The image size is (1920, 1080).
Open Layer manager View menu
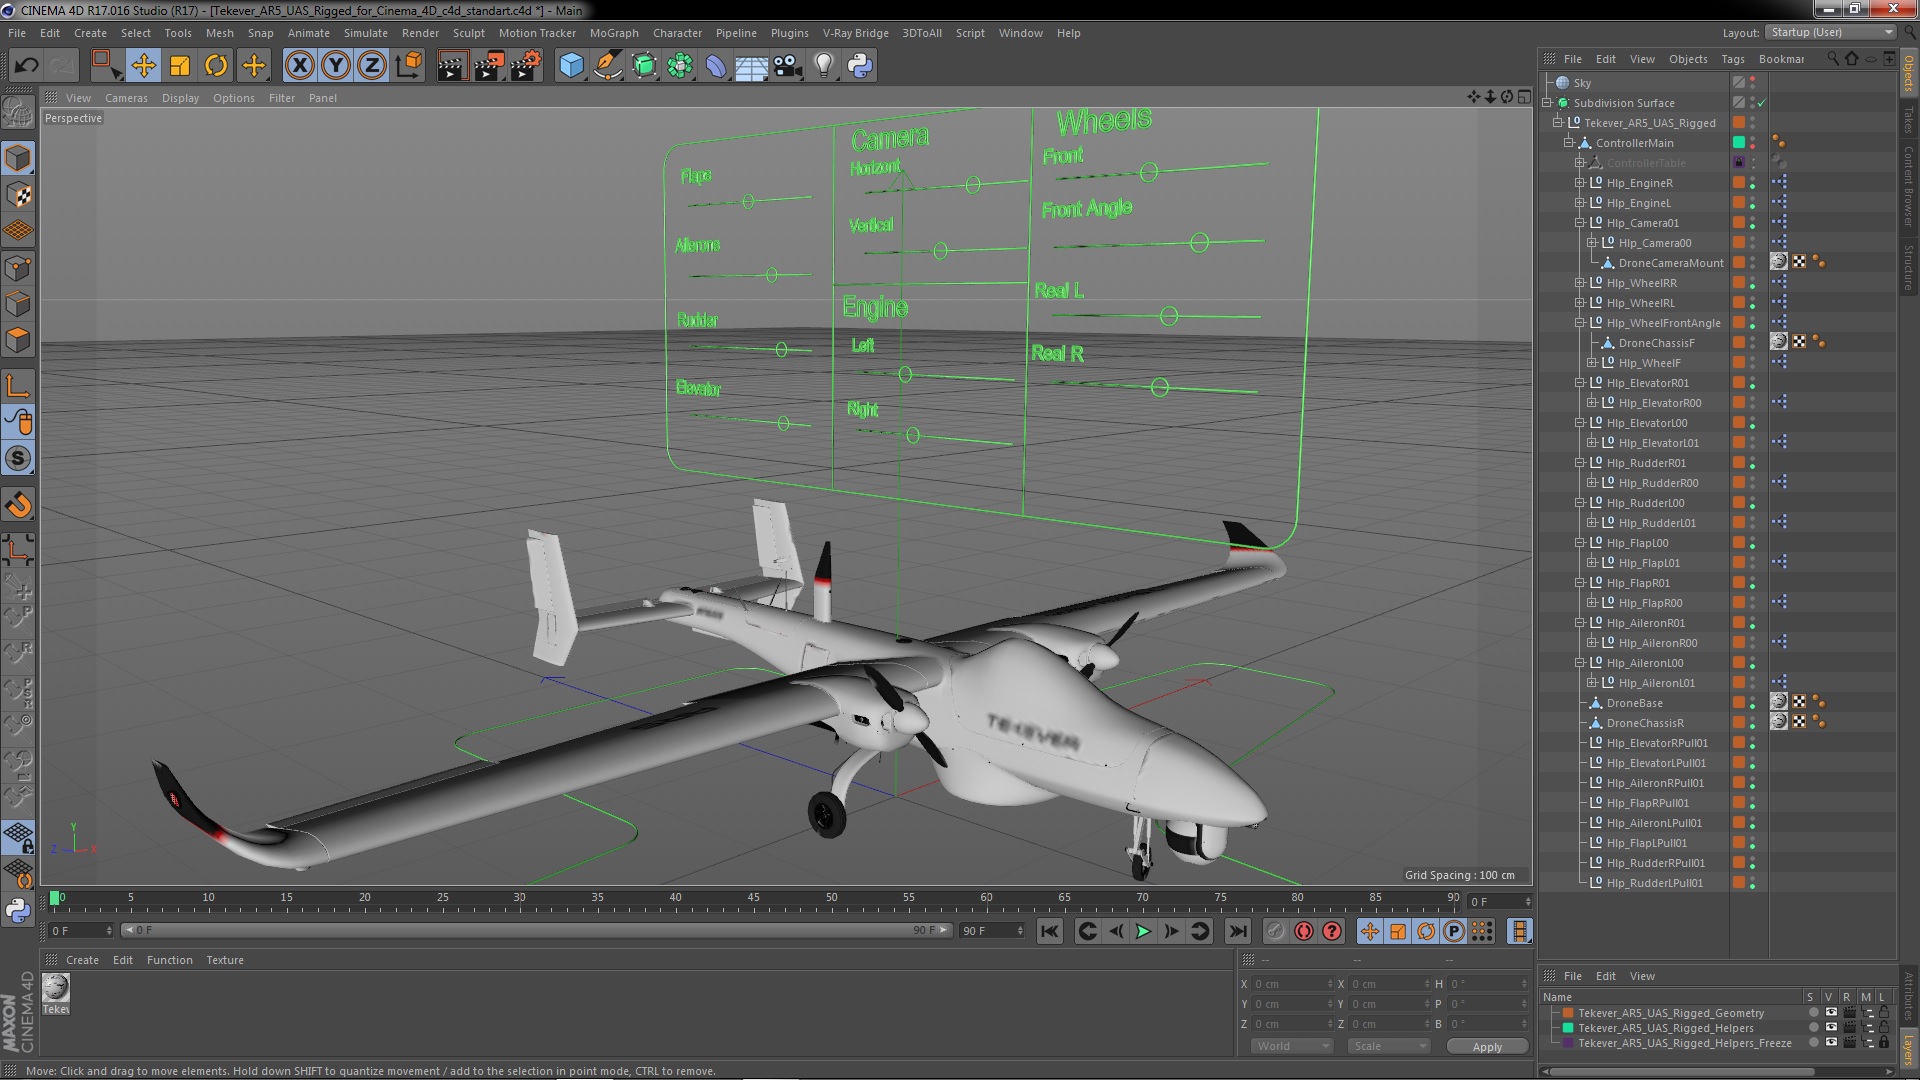pyautogui.click(x=1642, y=976)
